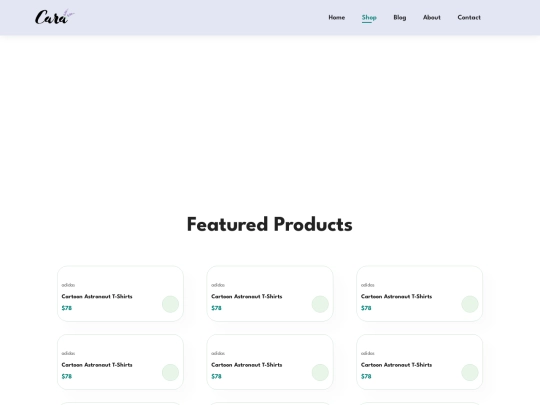Screen dimensions: 540x405
Task: Click the $78 price on top-middle card
Action: tap(216, 308)
